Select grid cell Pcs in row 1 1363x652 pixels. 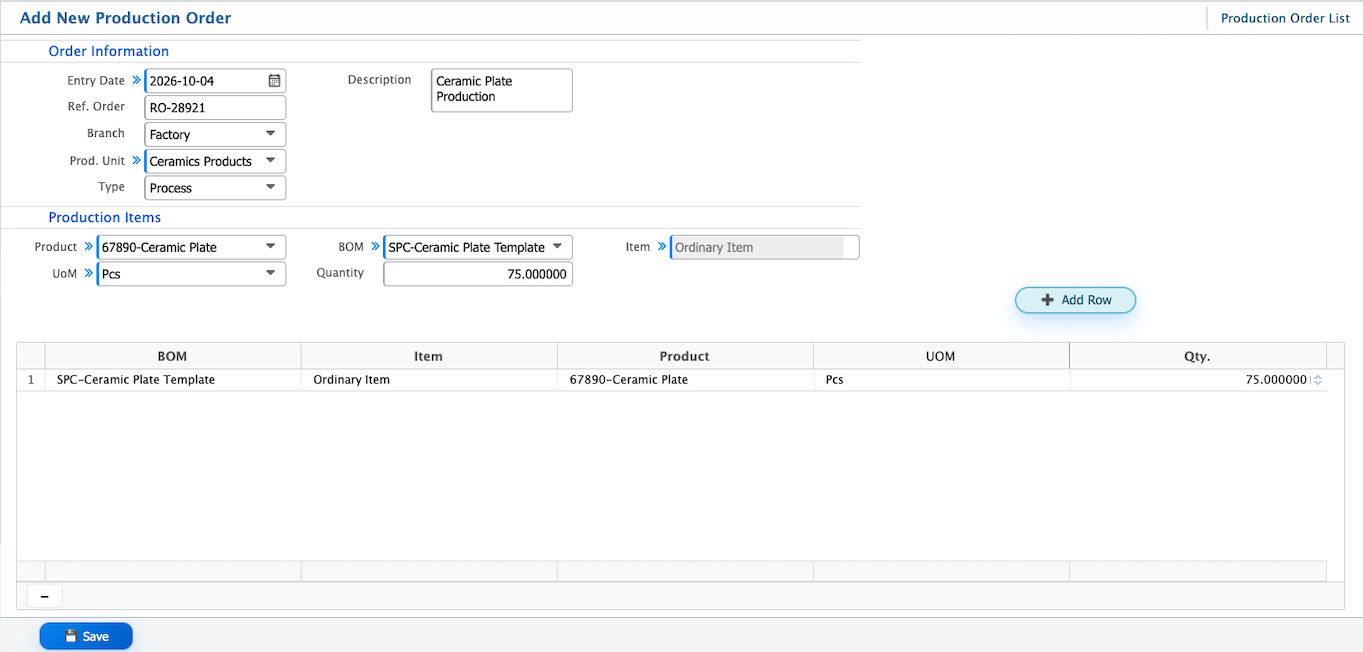[941, 380]
